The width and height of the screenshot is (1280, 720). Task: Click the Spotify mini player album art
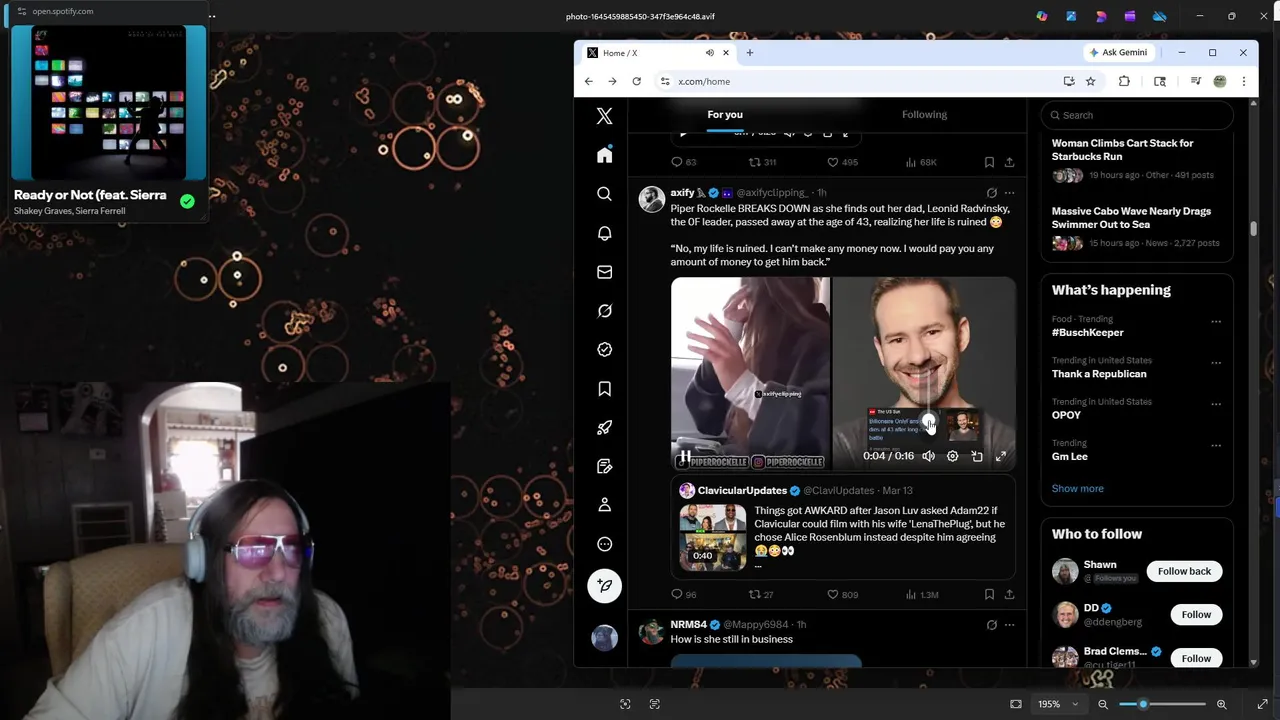[x=109, y=103]
